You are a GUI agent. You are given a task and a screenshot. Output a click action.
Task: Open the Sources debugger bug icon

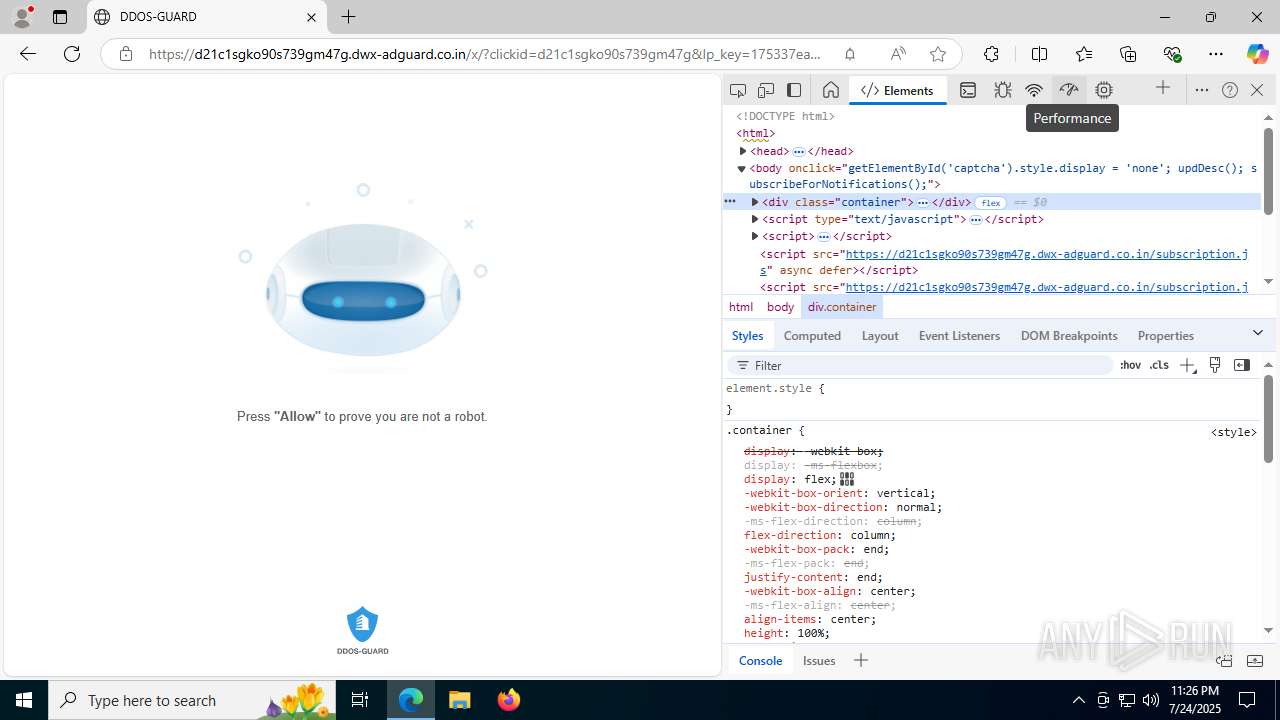pos(1003,90)
